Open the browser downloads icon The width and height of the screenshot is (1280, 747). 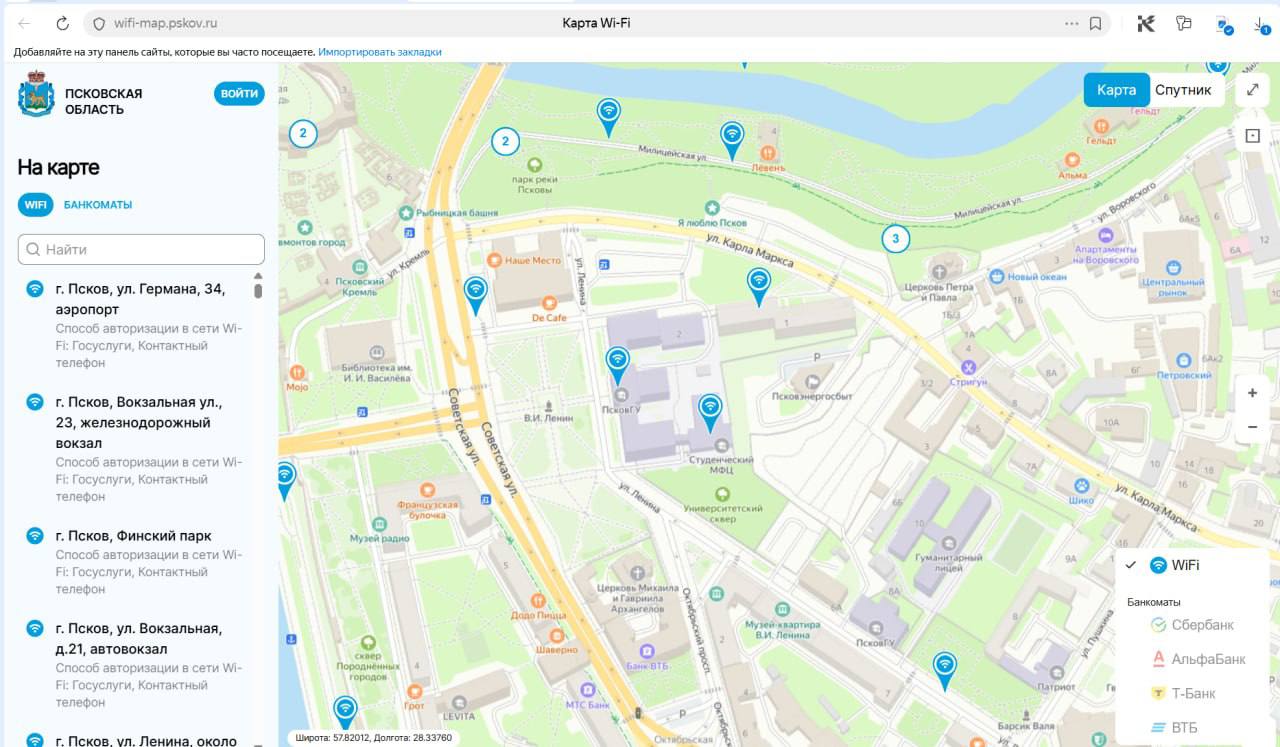click(x=1262, y=23)
